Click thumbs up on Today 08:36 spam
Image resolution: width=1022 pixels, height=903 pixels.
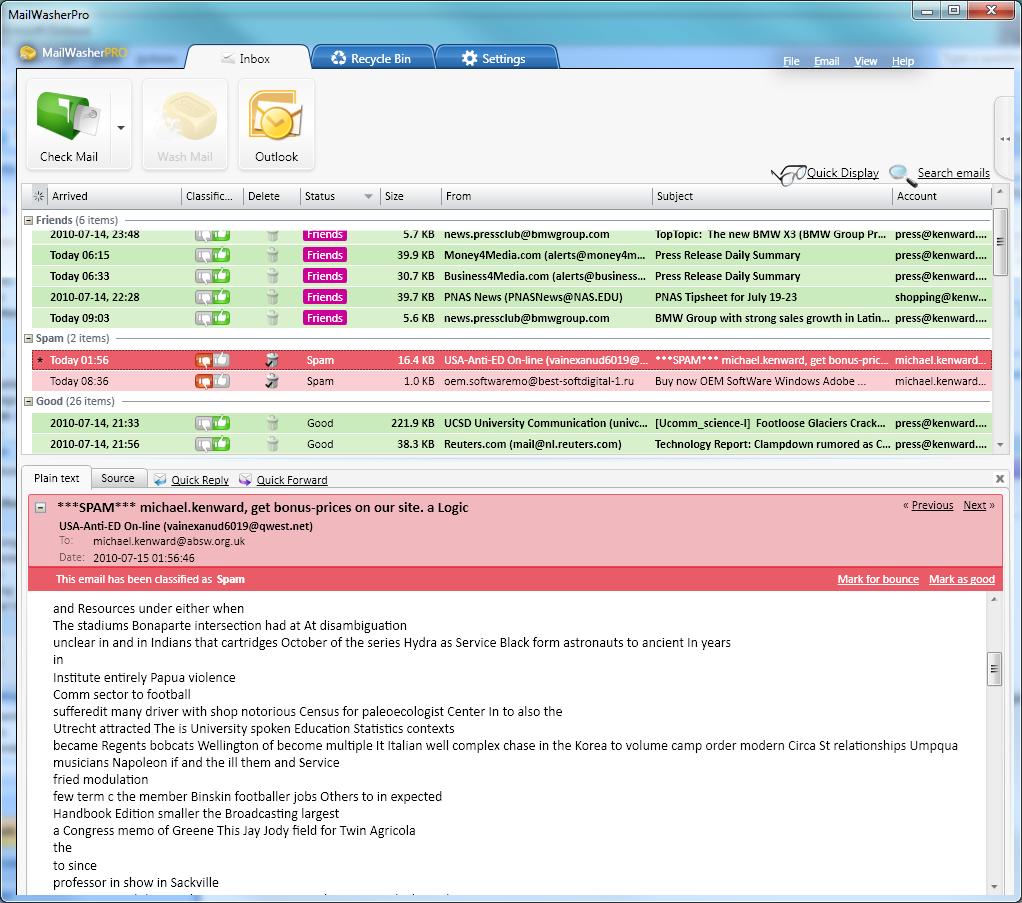[221, 380]
